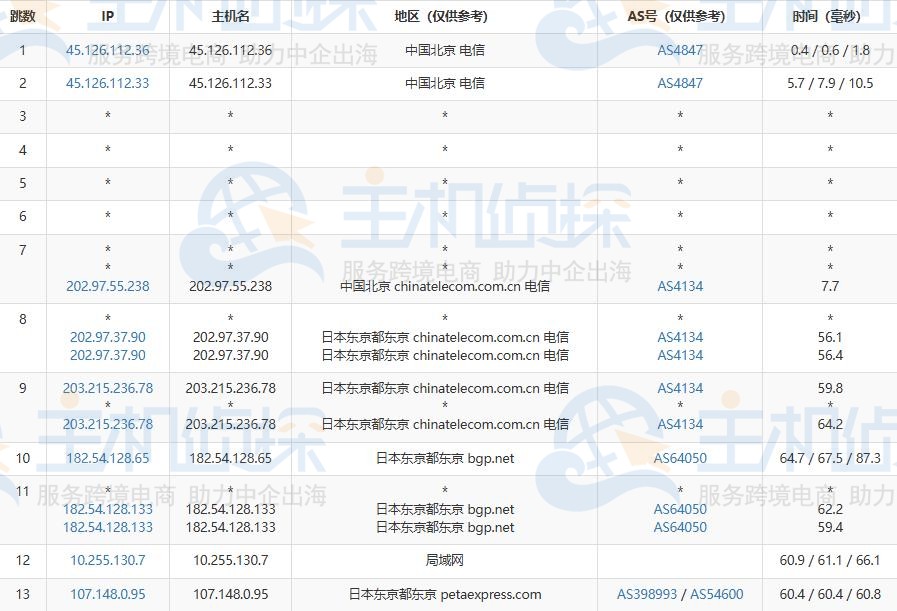The width and height of the screenshot is (897, 611).
Task: Click AS64050 on hop 10
Action: 679,458
